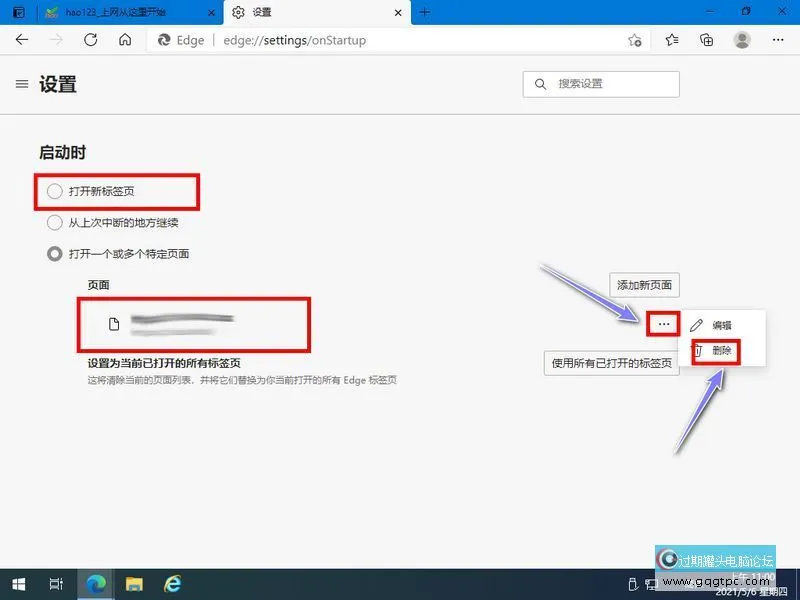
Task: Open Settings and more menu
Action: click(777, 40)
